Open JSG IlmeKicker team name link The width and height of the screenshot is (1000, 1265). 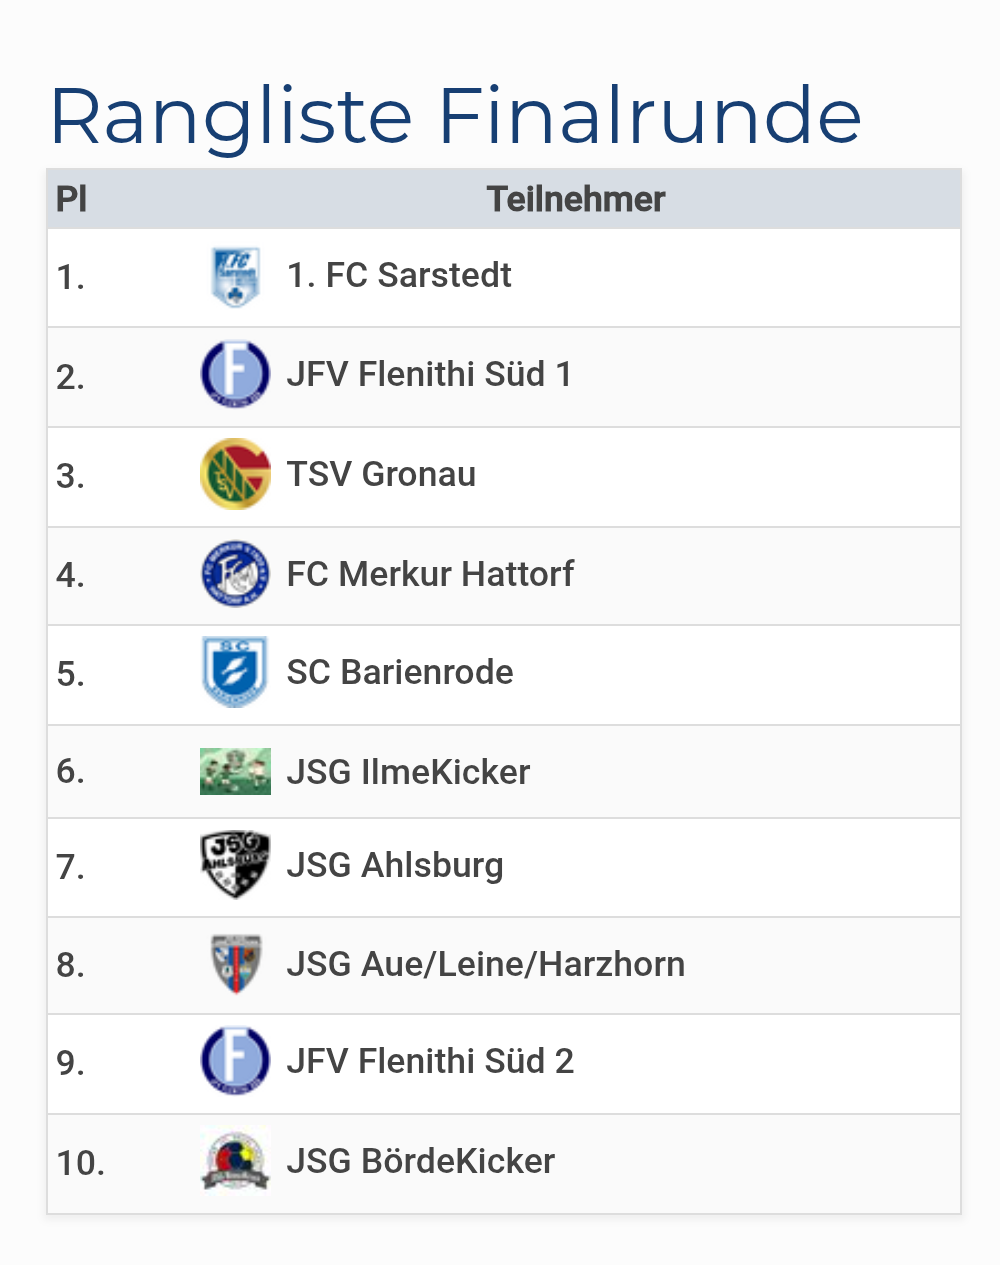click(x=408, y=772)
